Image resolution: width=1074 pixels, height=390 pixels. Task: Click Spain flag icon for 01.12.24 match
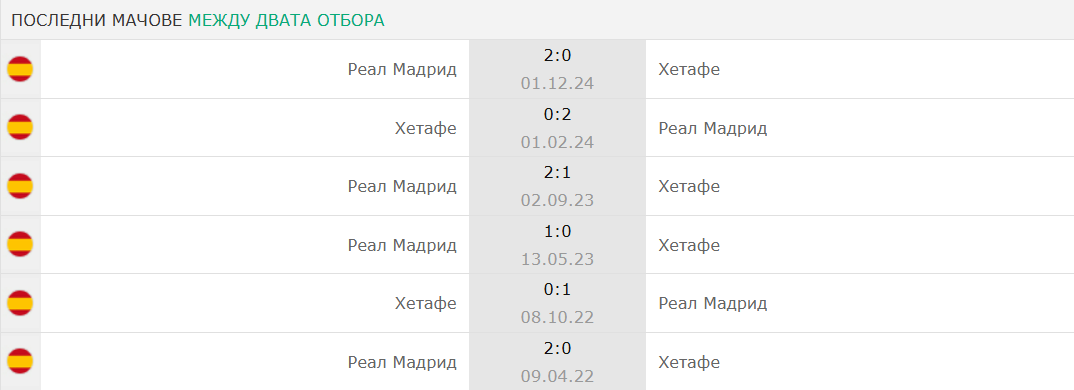click(20, 69)
